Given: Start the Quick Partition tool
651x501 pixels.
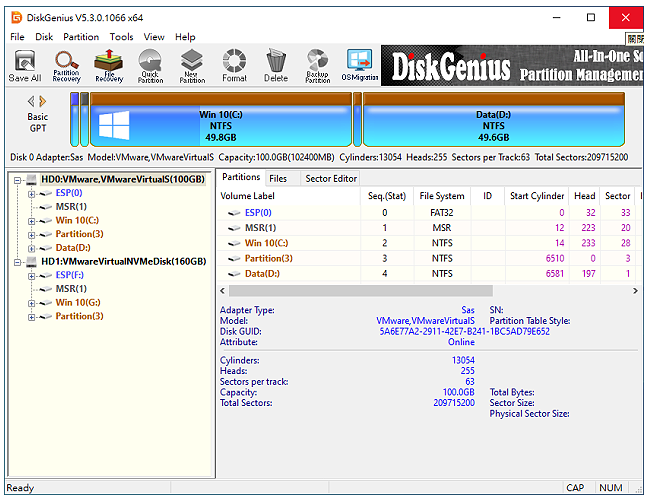Looking at the screenshot, I should click(x=150, y=66).
